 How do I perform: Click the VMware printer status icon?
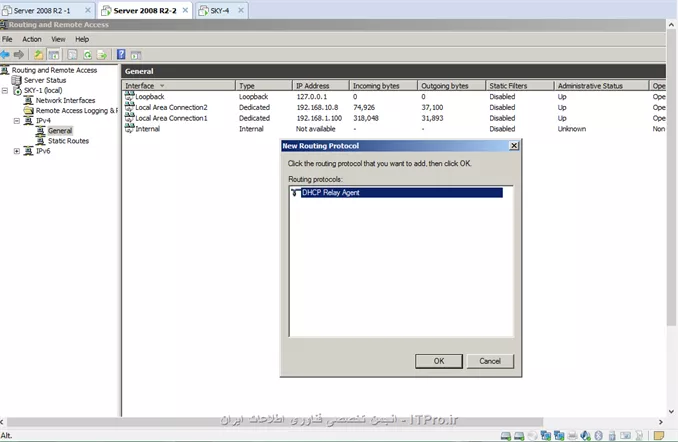(x=572, y=436)
